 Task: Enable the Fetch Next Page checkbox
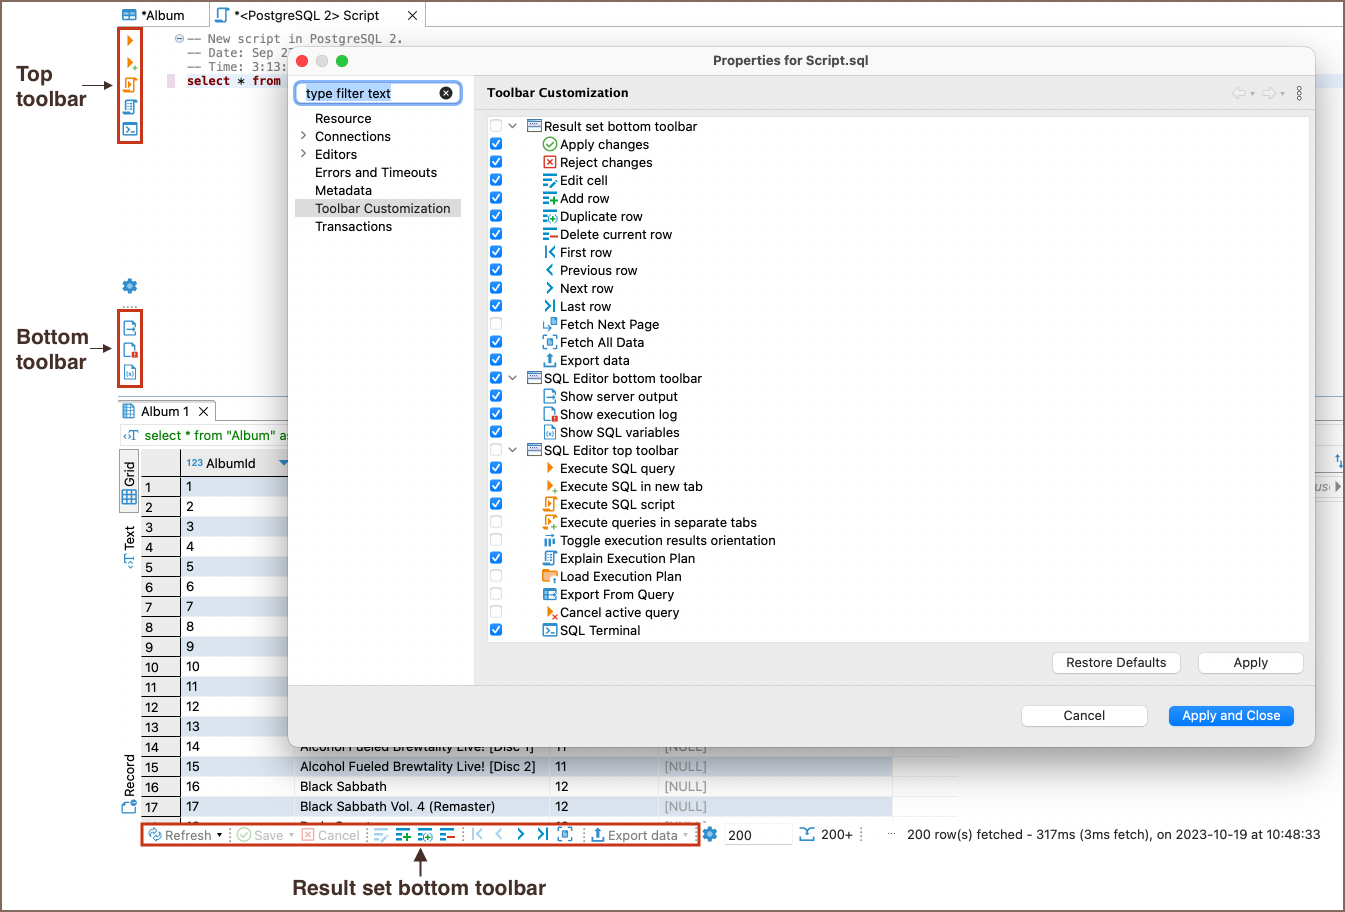(496, 324)
